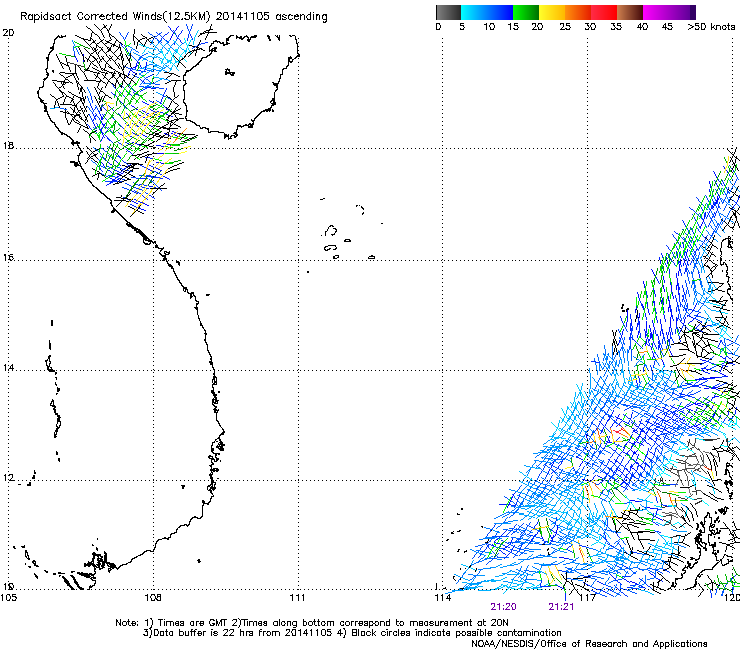Click the 'Times are GMT' note line
Image resolution: width=740 pixels, height=650 pixels.
[311, 623]
